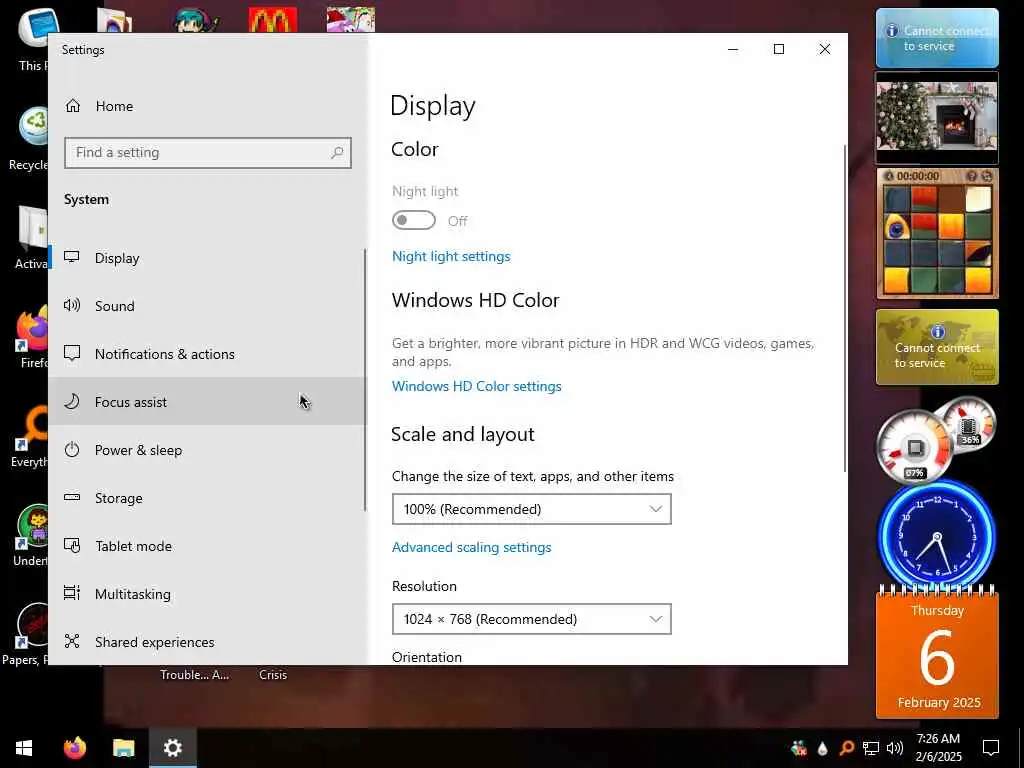
Task: Click the Settings sidebar scrollbar
Action: point(364,380)
